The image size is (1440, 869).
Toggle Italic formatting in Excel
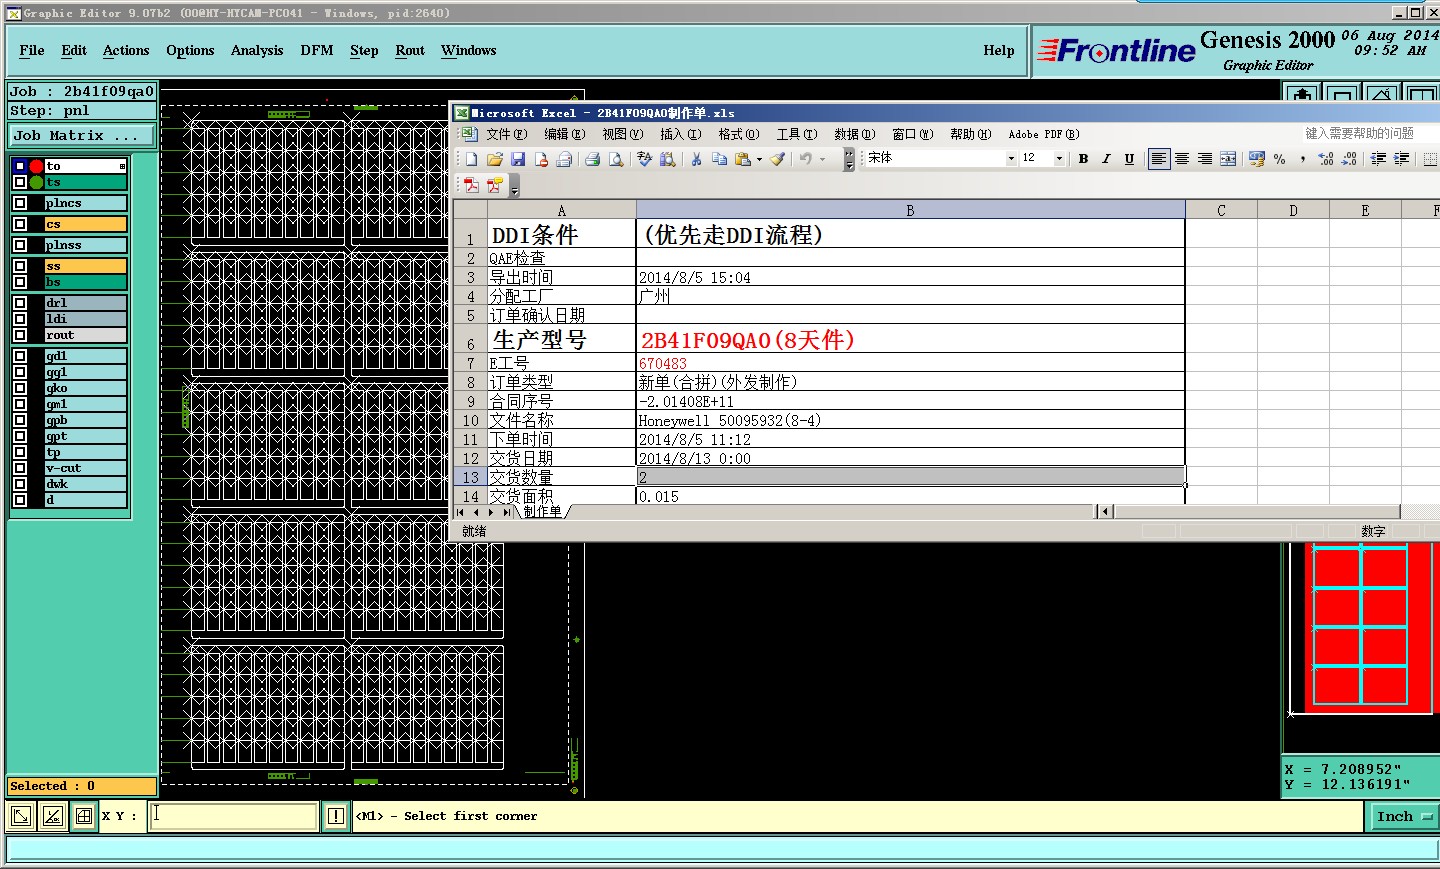point(1106,159)
